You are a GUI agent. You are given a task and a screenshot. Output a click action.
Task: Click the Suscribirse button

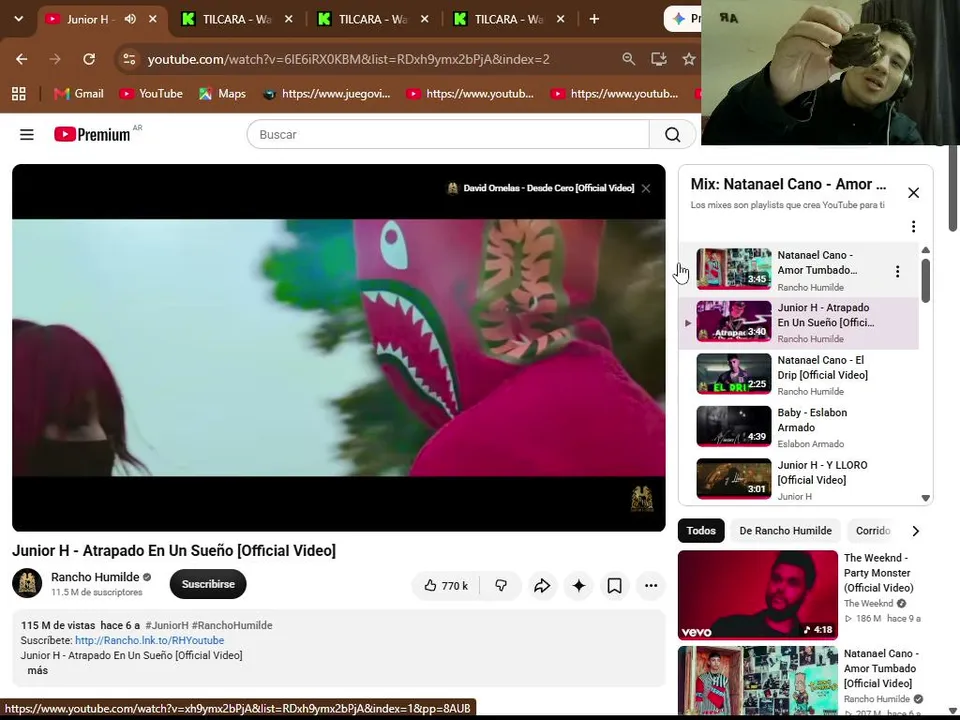point(208,584)
